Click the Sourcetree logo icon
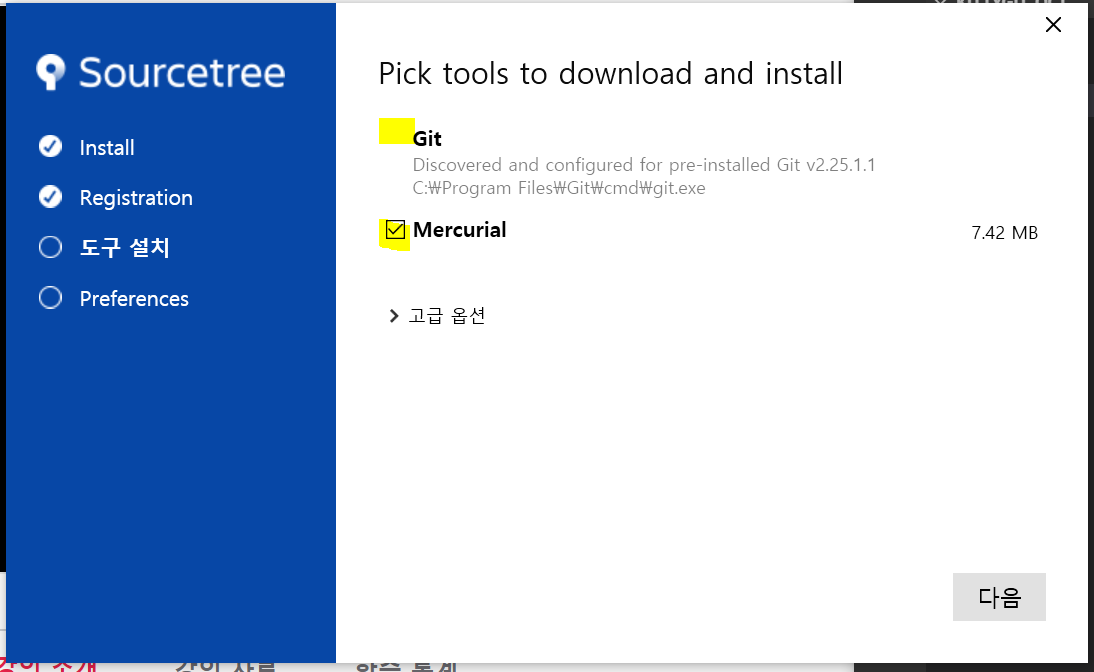The width and height of the screenshot is (1094, 672). pos(51,72)
